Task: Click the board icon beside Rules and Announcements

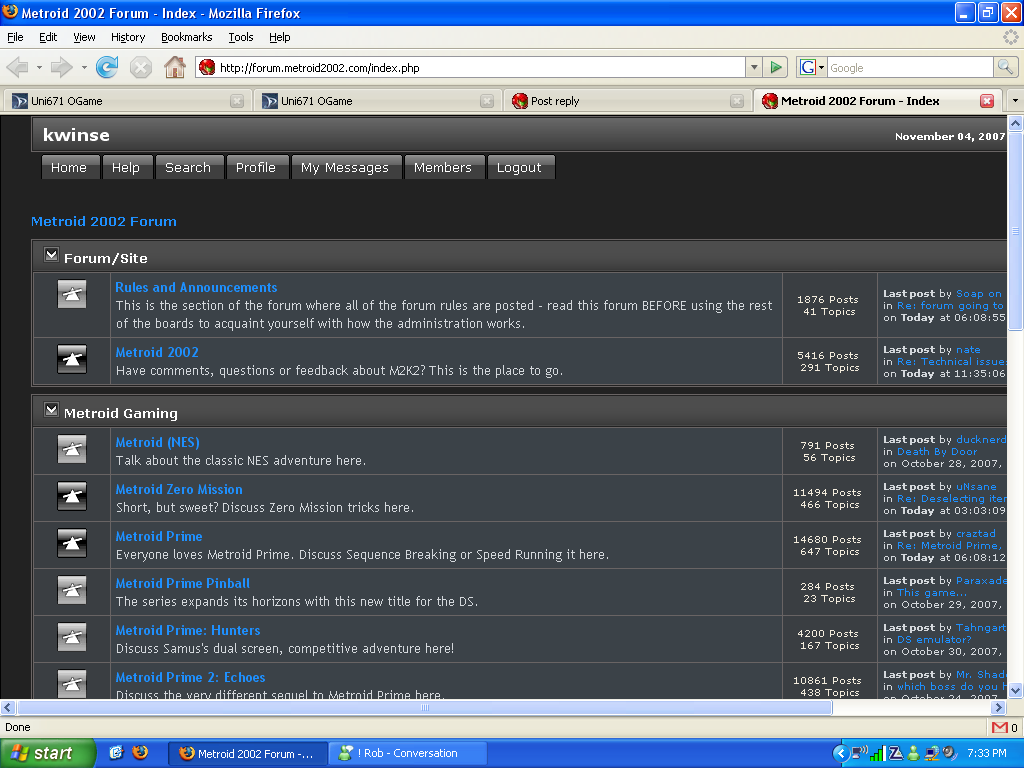Action: (x=71, y=294)
